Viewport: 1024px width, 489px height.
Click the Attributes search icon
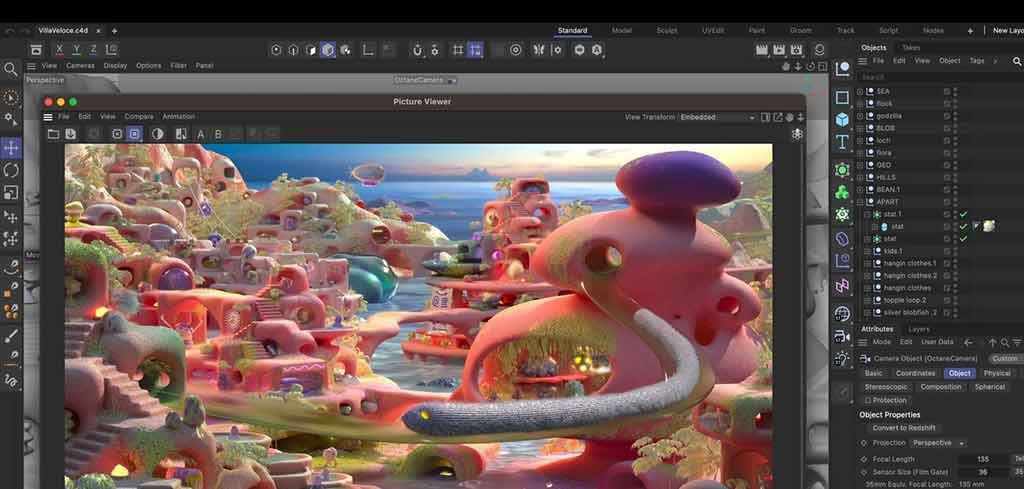pyautogui.click(x=1005, y=342)
